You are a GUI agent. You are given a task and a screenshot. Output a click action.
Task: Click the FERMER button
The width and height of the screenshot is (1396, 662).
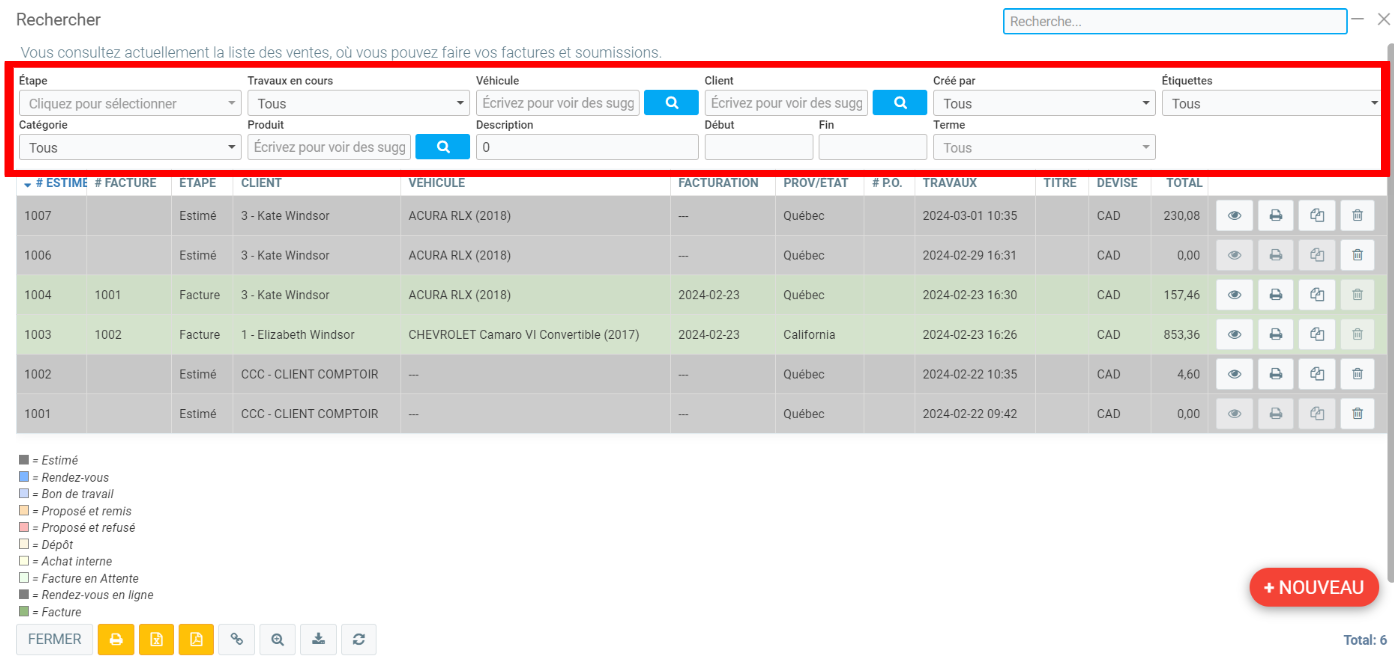tap(55, 639)
